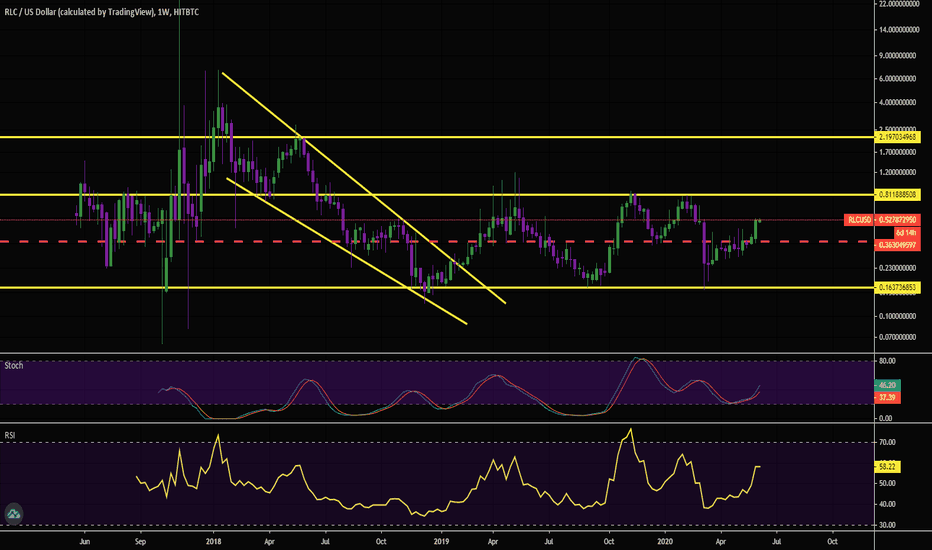
Task: Click the 1.200000000 price axis label
Action: 898,172
